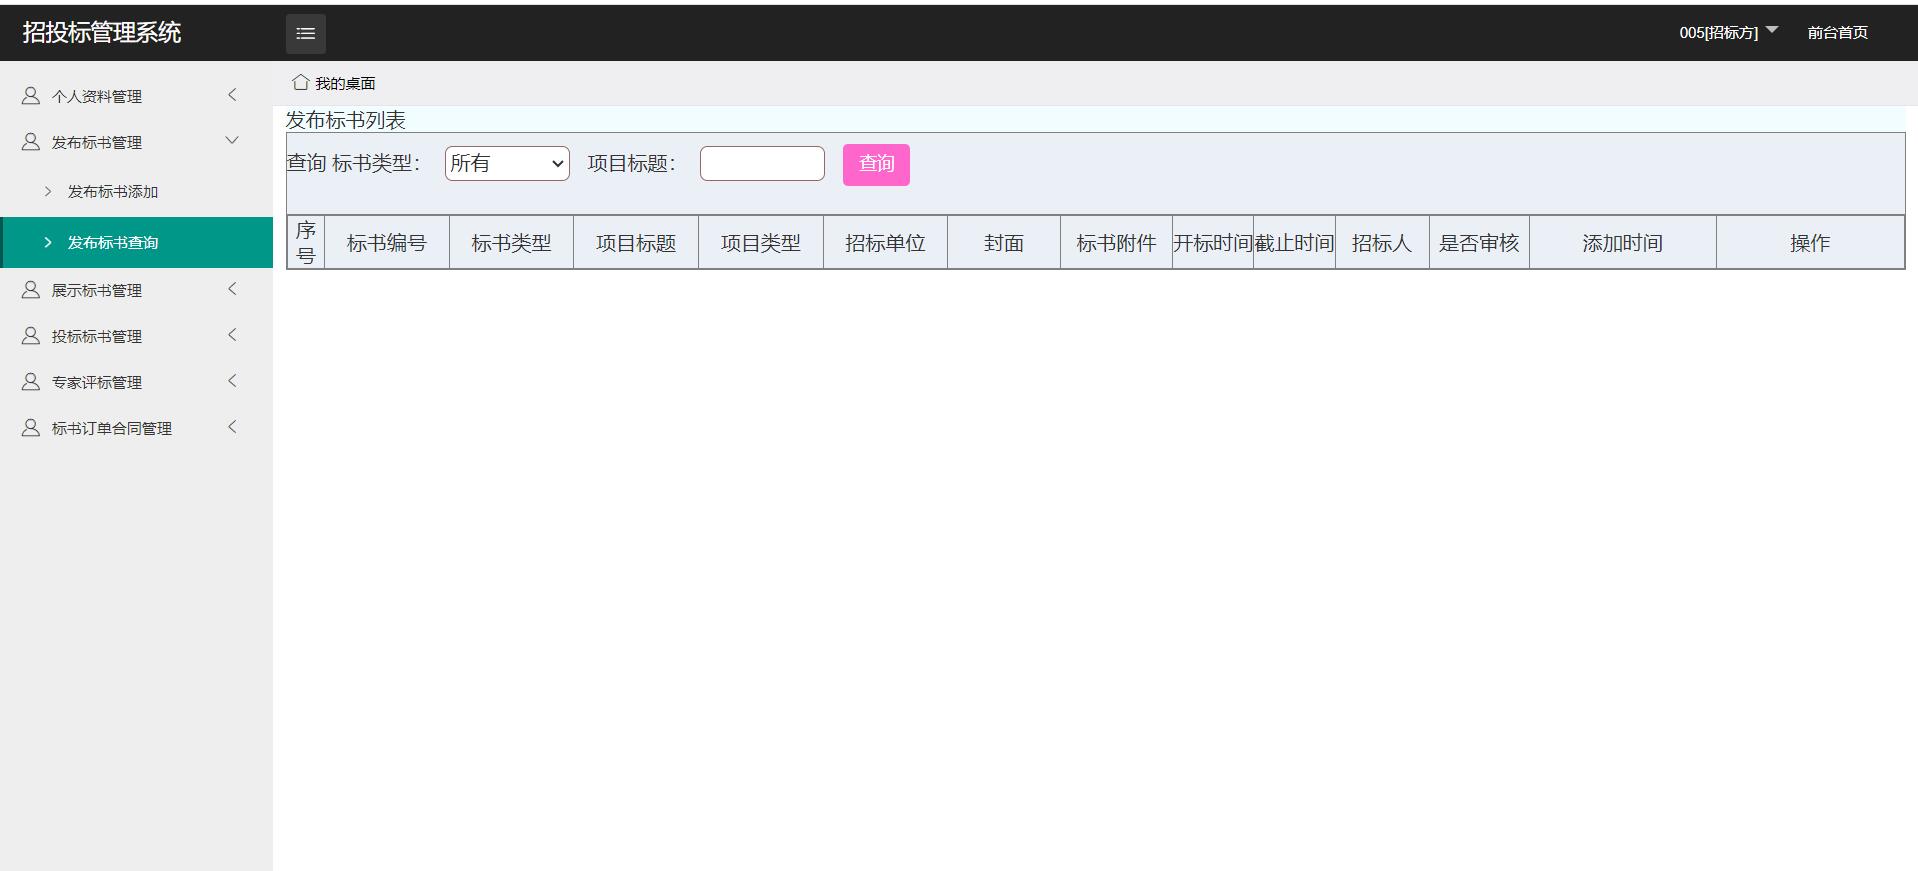Click the 是否审核 column header
The height and width of the screenshot is (871, 1918).
click(x=1479, y=243)
